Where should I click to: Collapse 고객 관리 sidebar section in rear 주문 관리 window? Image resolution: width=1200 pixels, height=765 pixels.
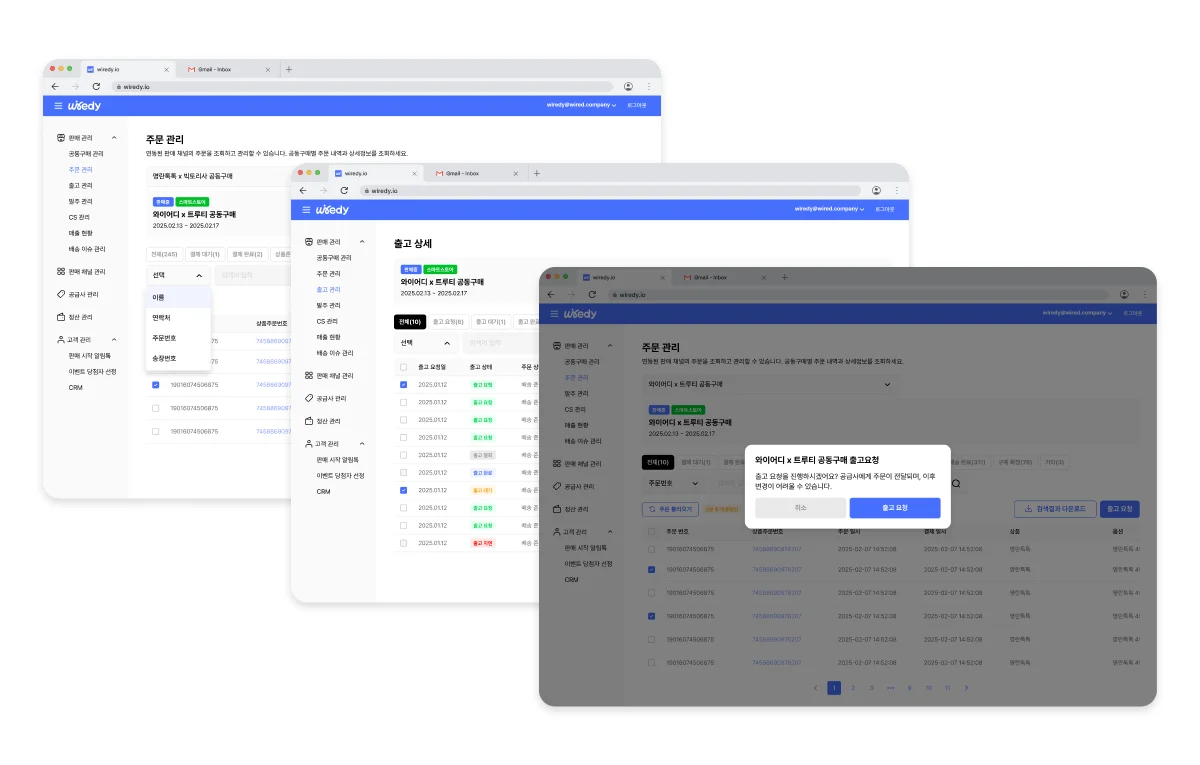point(114,339)
